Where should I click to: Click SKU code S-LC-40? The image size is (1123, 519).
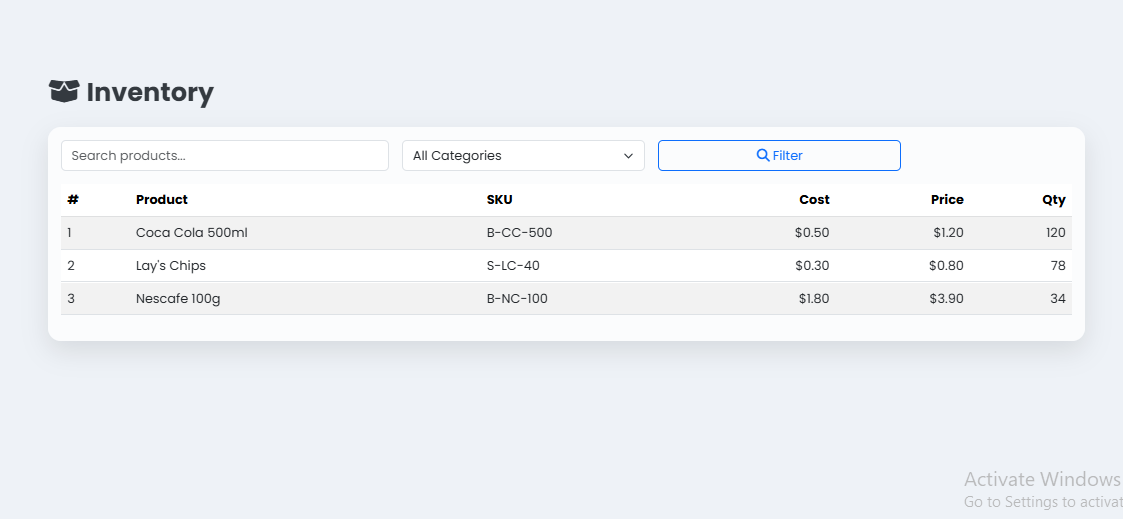[513, 266]
